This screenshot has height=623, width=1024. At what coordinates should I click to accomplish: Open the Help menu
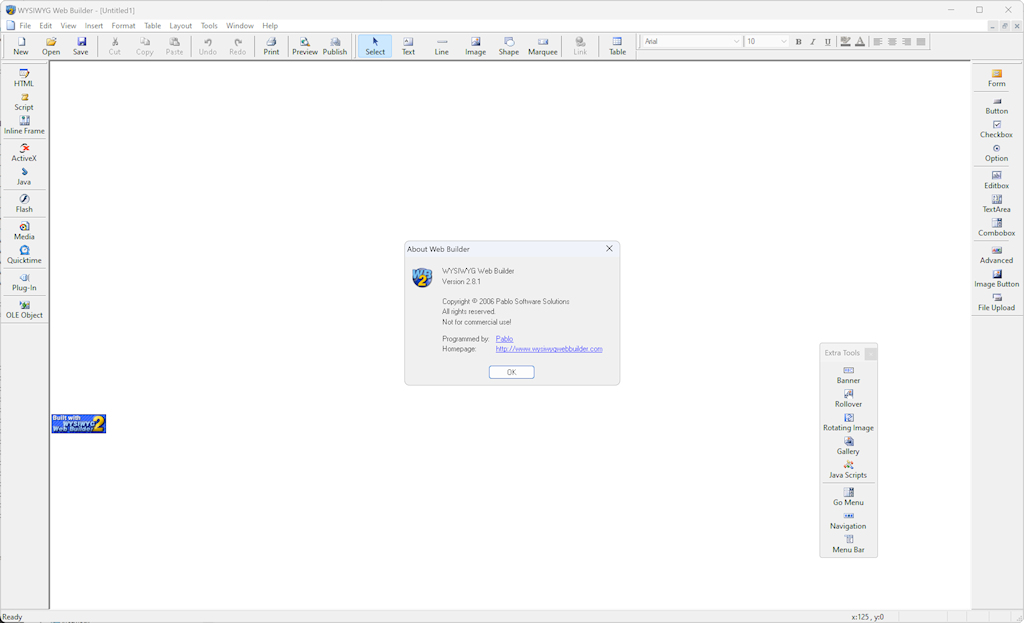point(270,25)
